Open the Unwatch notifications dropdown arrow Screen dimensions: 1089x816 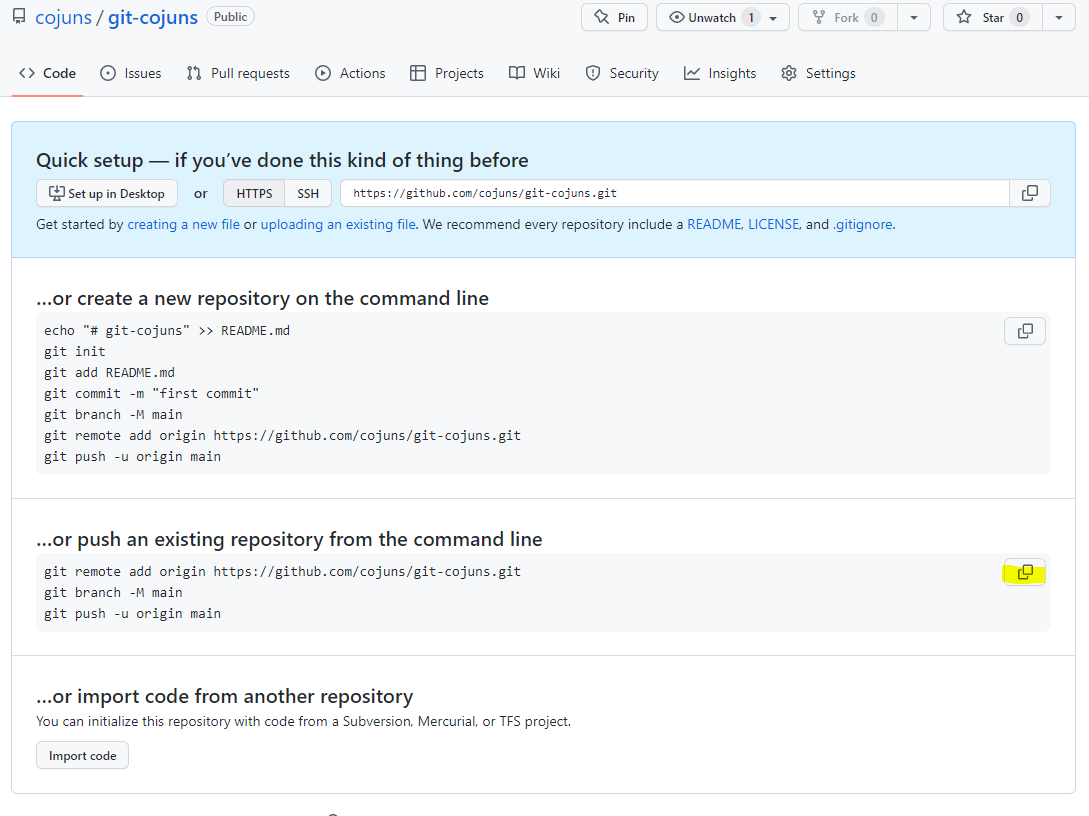(x=773, y=18)
